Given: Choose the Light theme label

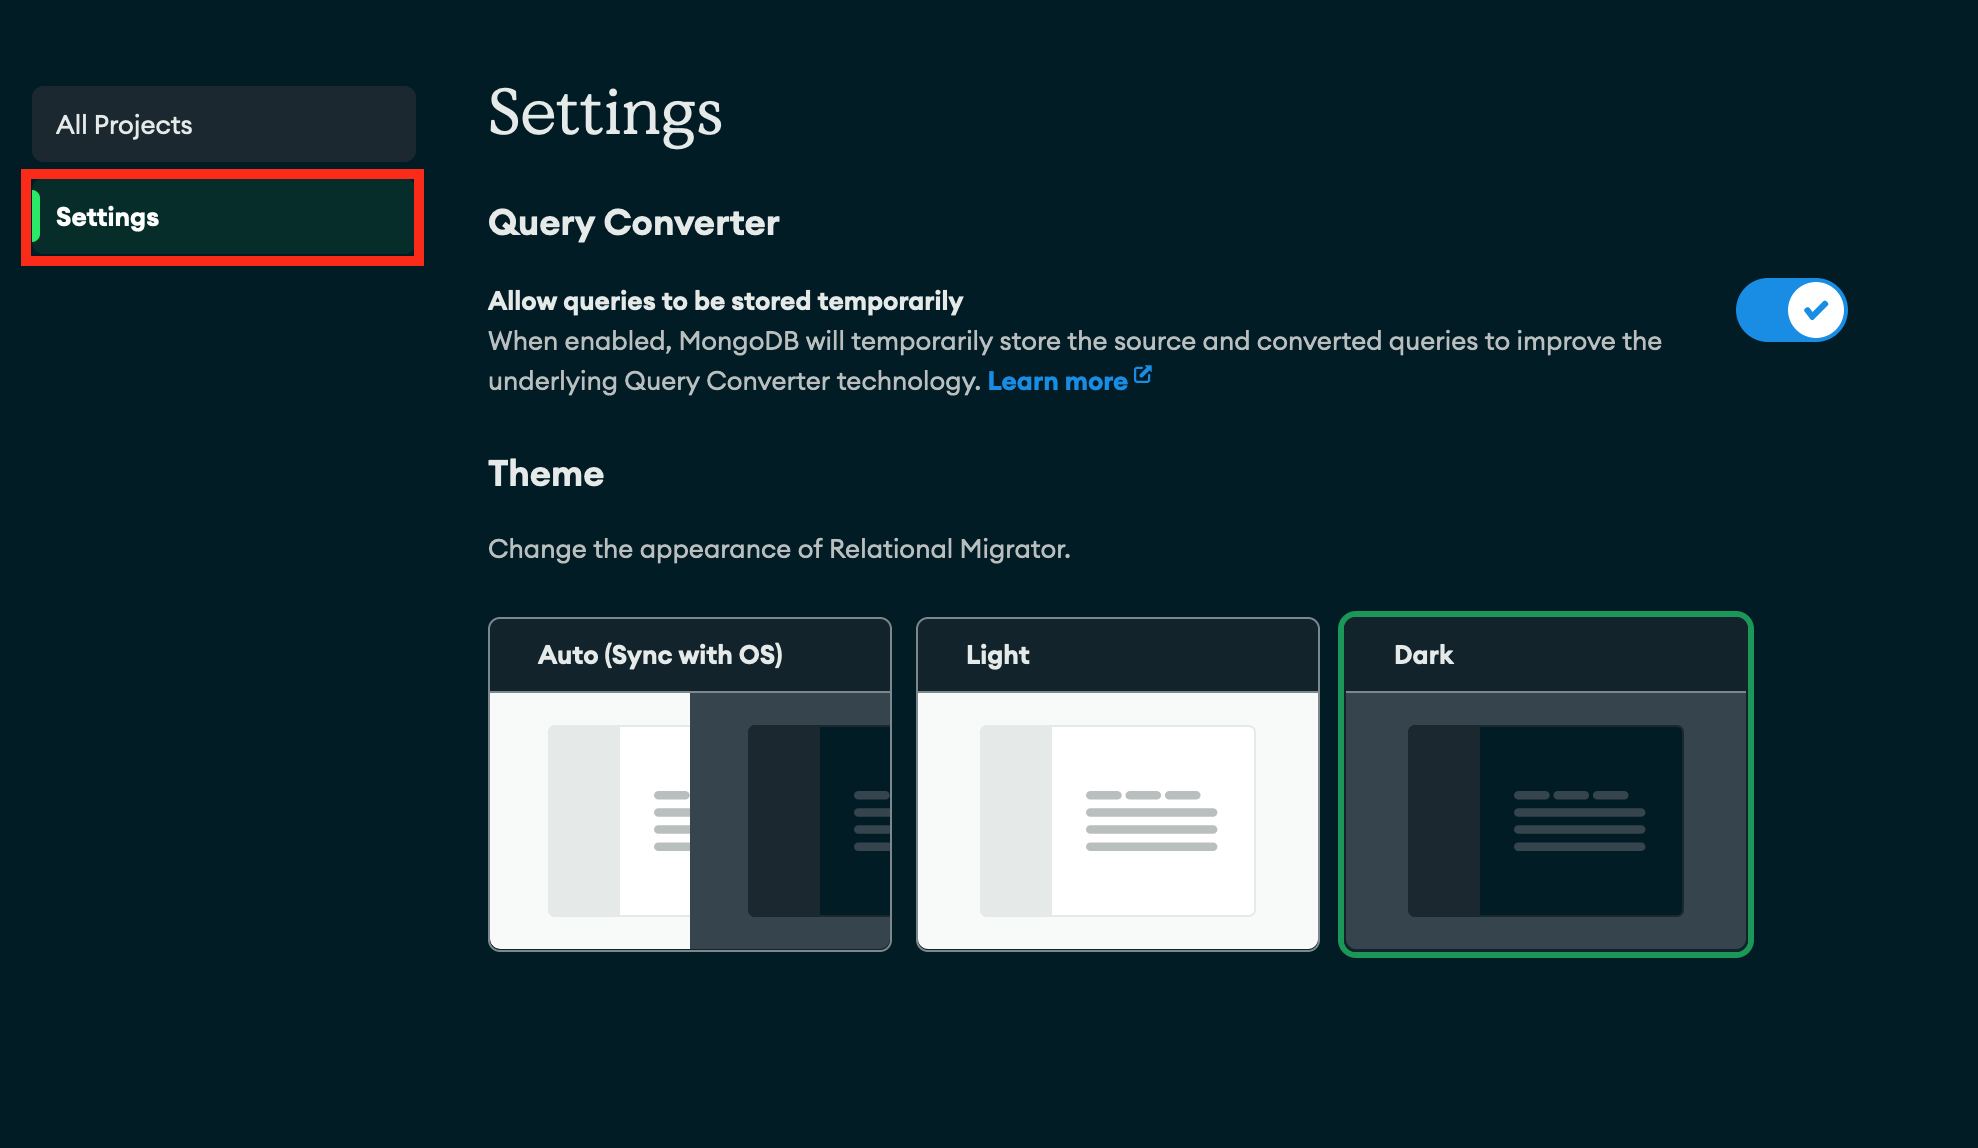Looking at the screenshot, I should pos(997,655).
